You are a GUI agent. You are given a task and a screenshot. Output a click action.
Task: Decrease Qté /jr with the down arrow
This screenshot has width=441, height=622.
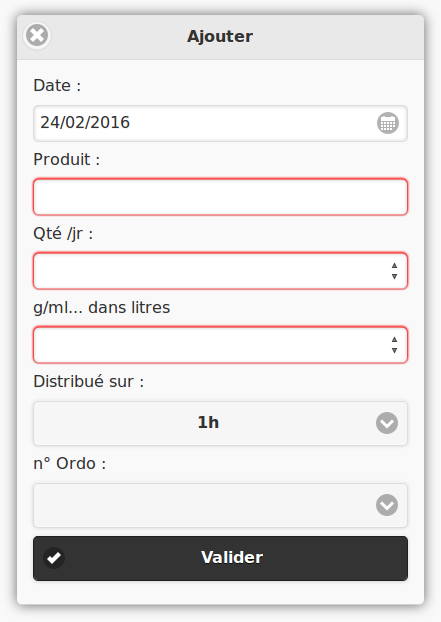click(x=394, y=276)
